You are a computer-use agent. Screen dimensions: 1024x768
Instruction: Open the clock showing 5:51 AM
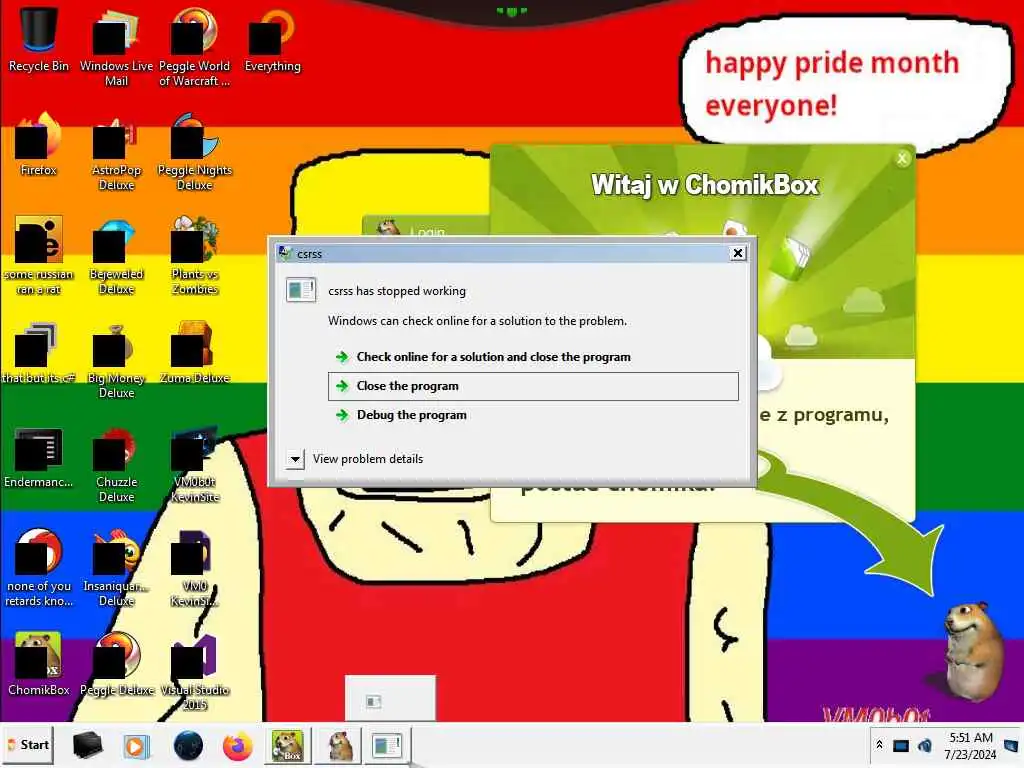point(970,746)
